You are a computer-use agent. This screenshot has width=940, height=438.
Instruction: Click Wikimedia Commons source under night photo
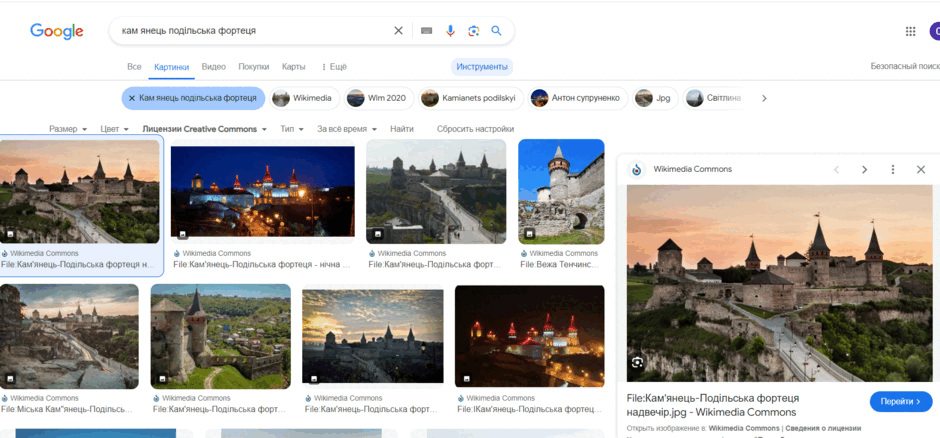[x=216, y=253]
